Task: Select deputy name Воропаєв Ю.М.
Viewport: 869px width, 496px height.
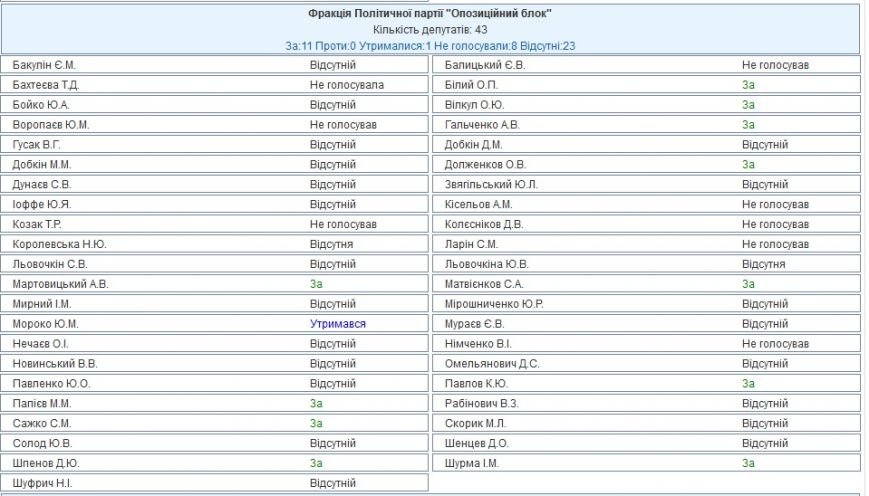Action: 50,125
